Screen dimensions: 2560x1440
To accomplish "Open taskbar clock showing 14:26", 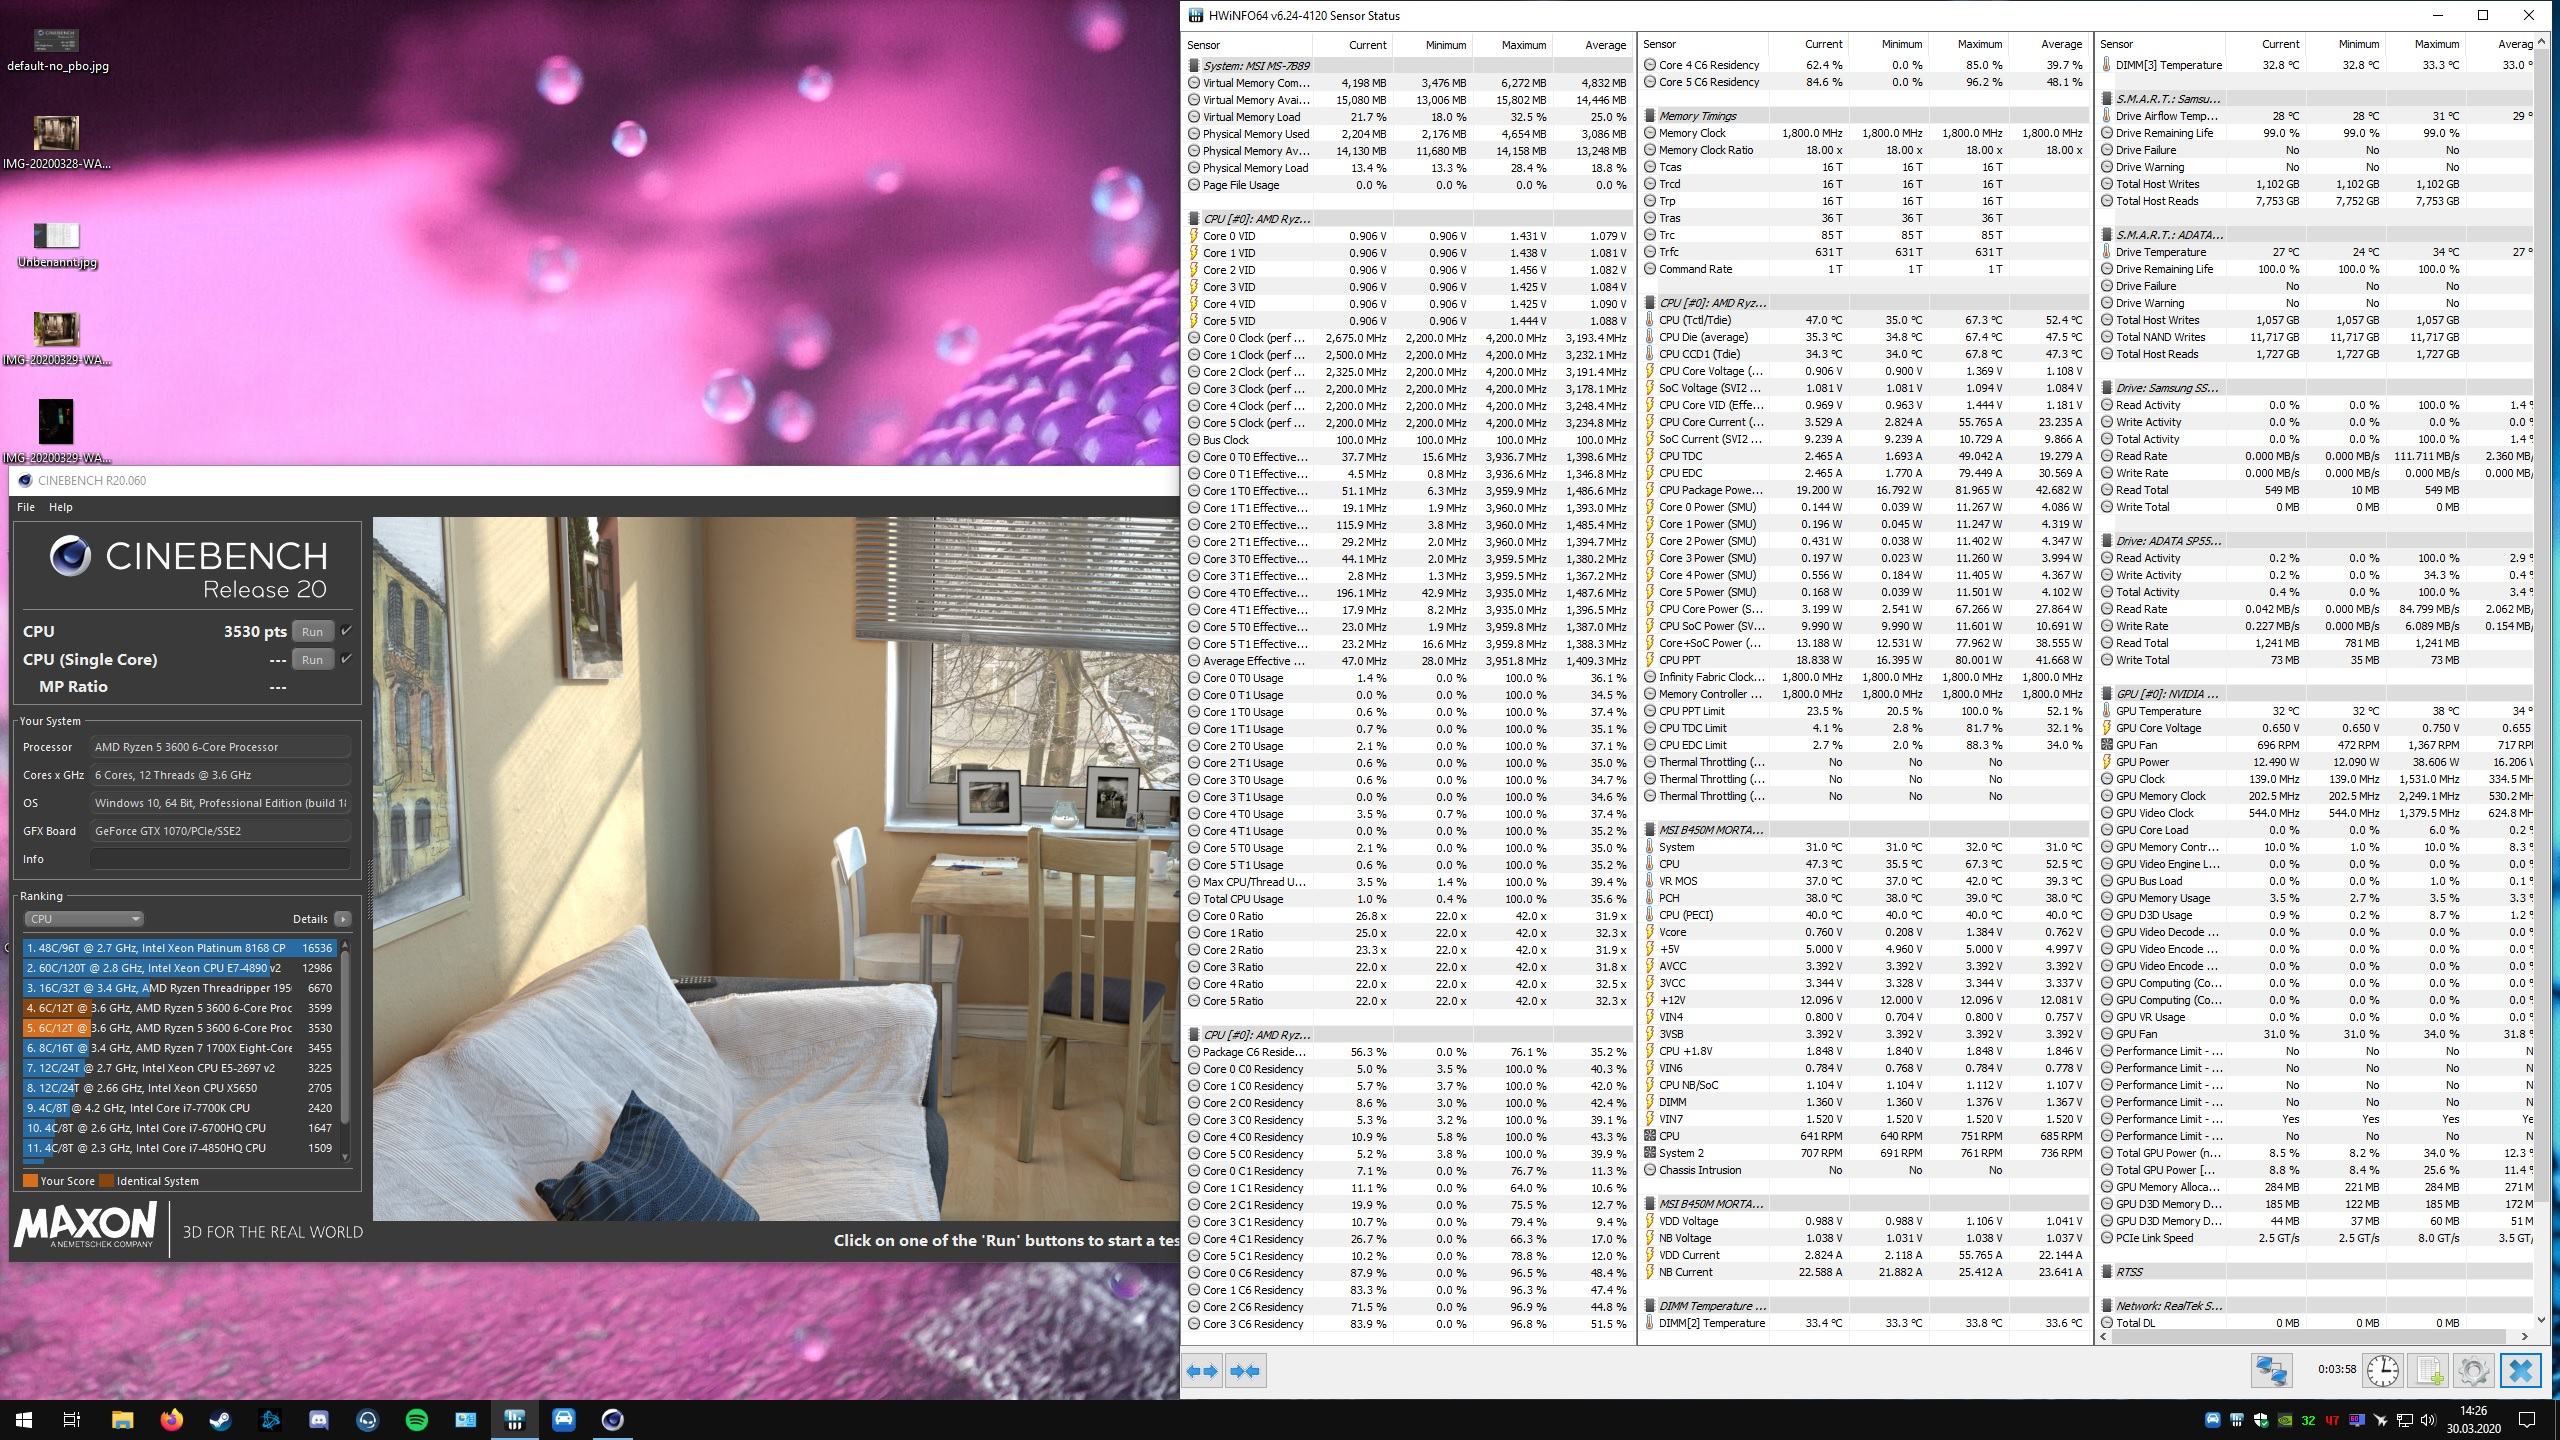I will 2472,1419.
